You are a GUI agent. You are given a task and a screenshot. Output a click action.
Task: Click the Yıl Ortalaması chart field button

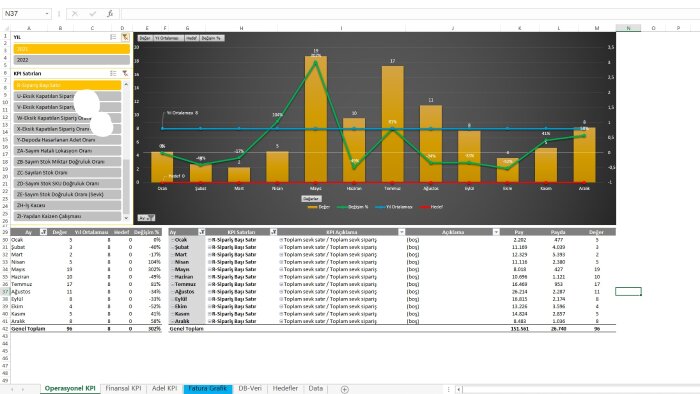click(168, 38)
